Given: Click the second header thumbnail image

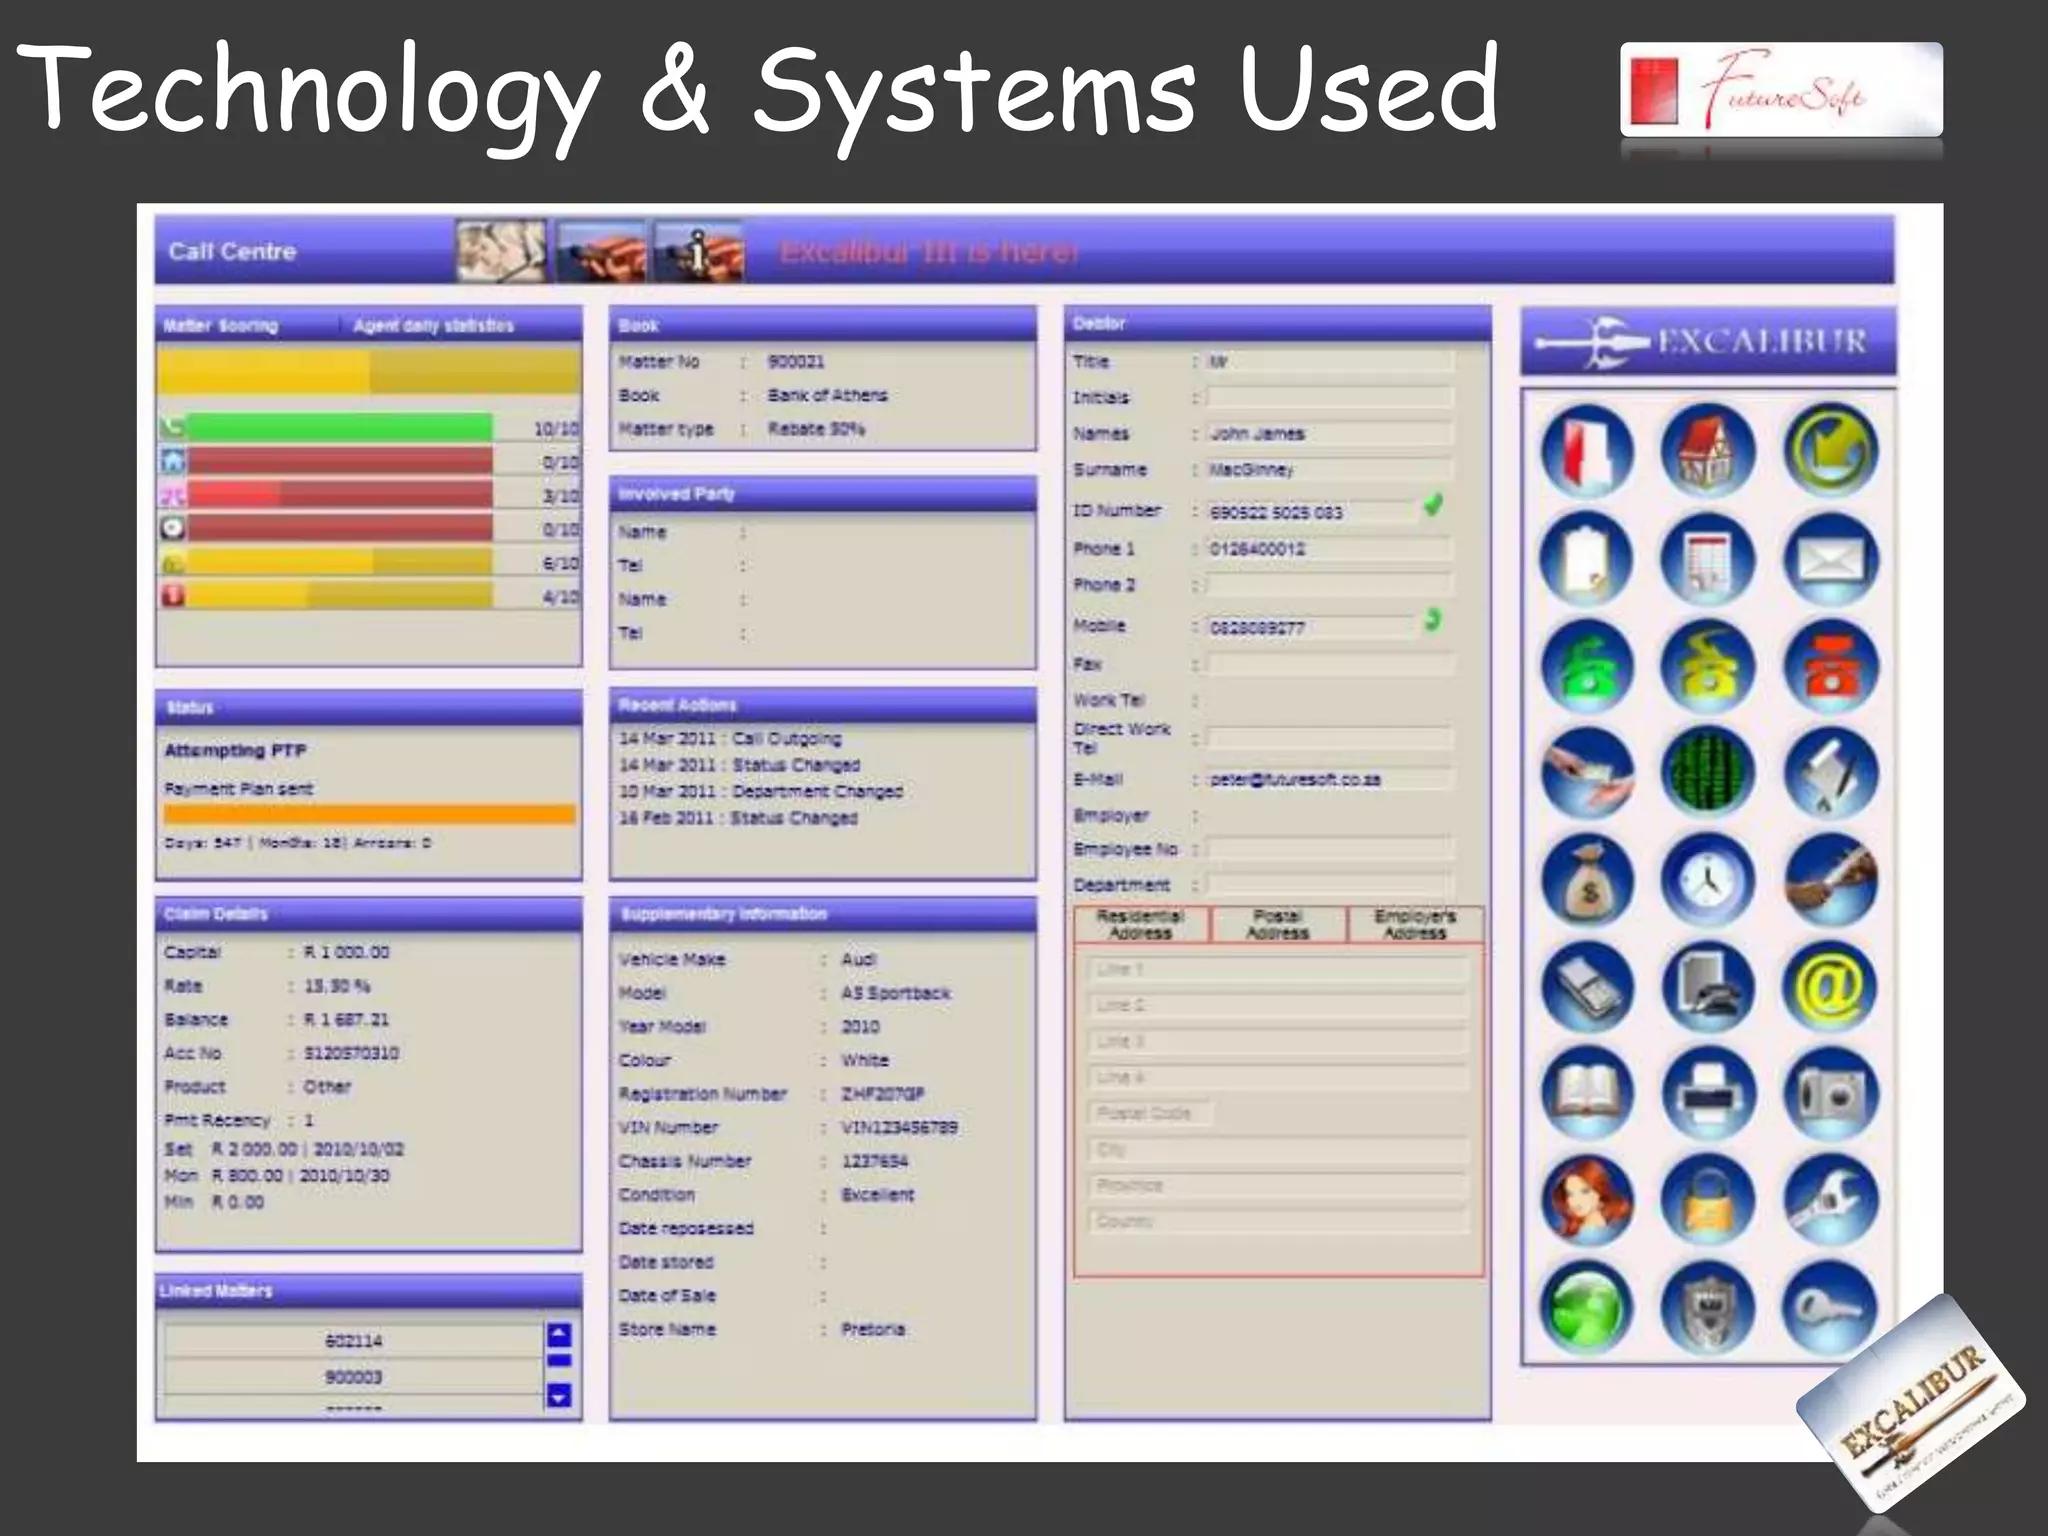Looking at the screenshot, I should point(600,251).
